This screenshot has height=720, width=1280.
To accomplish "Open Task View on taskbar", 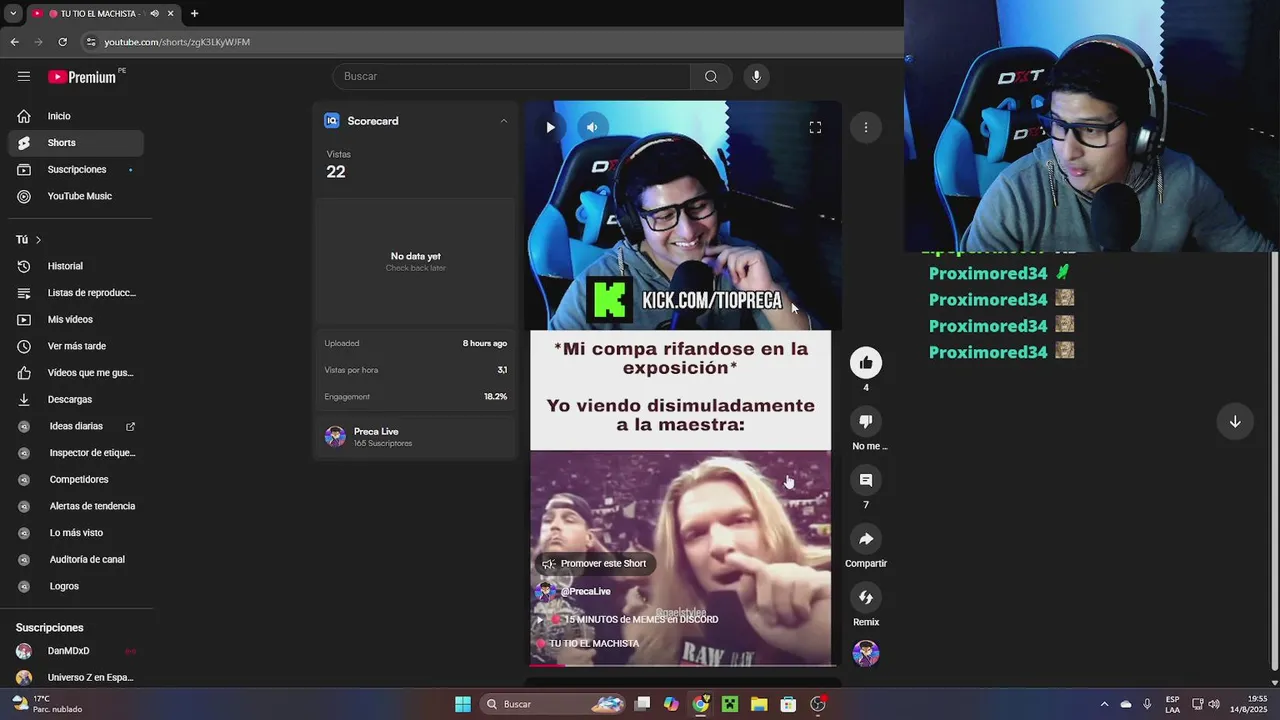I will click(643, 704).
